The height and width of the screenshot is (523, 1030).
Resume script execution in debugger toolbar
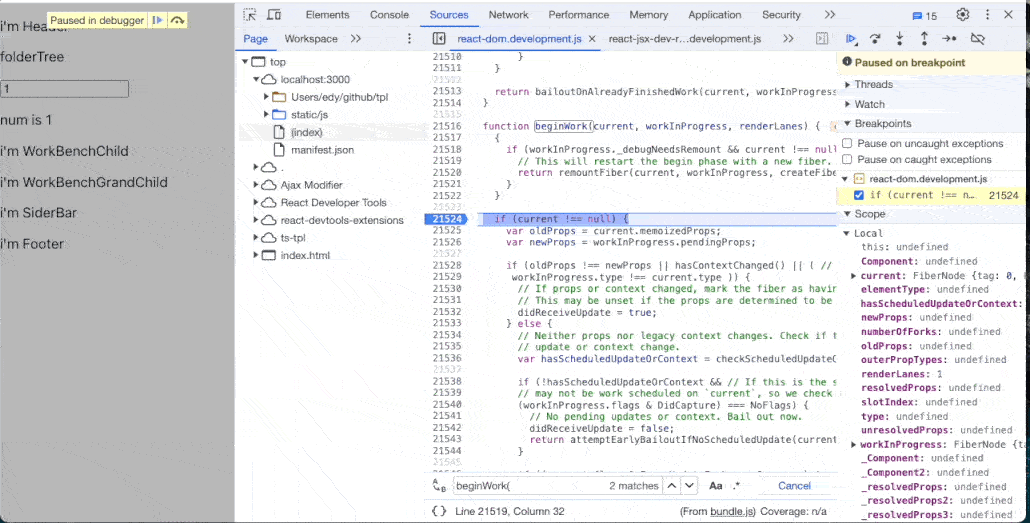(851, 39)
